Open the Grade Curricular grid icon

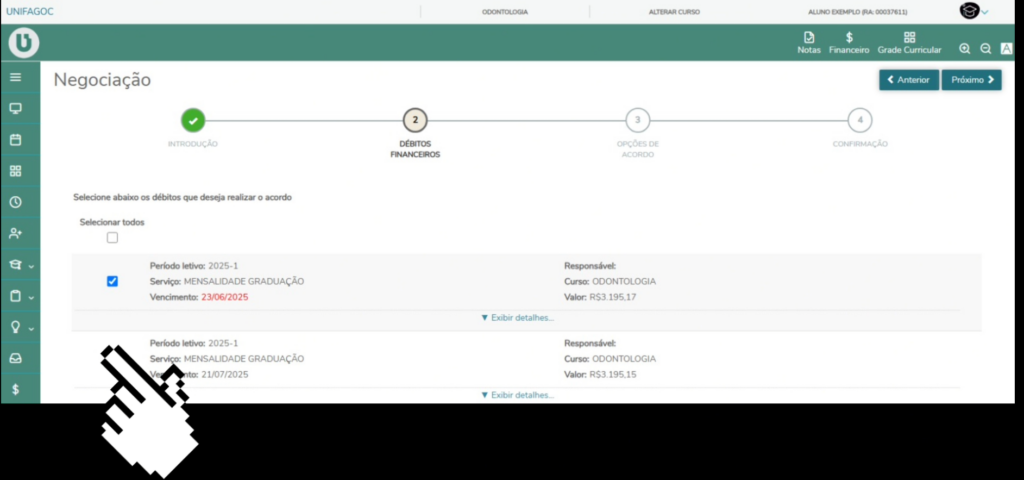pyautogui.click(x=909, y=42)
